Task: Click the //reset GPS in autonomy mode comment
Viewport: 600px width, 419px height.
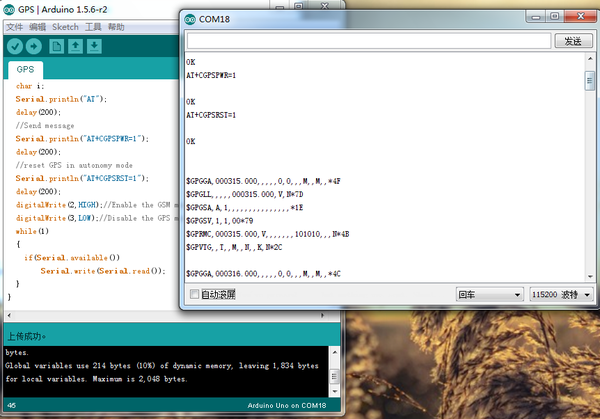Action: tap(74, 165)
